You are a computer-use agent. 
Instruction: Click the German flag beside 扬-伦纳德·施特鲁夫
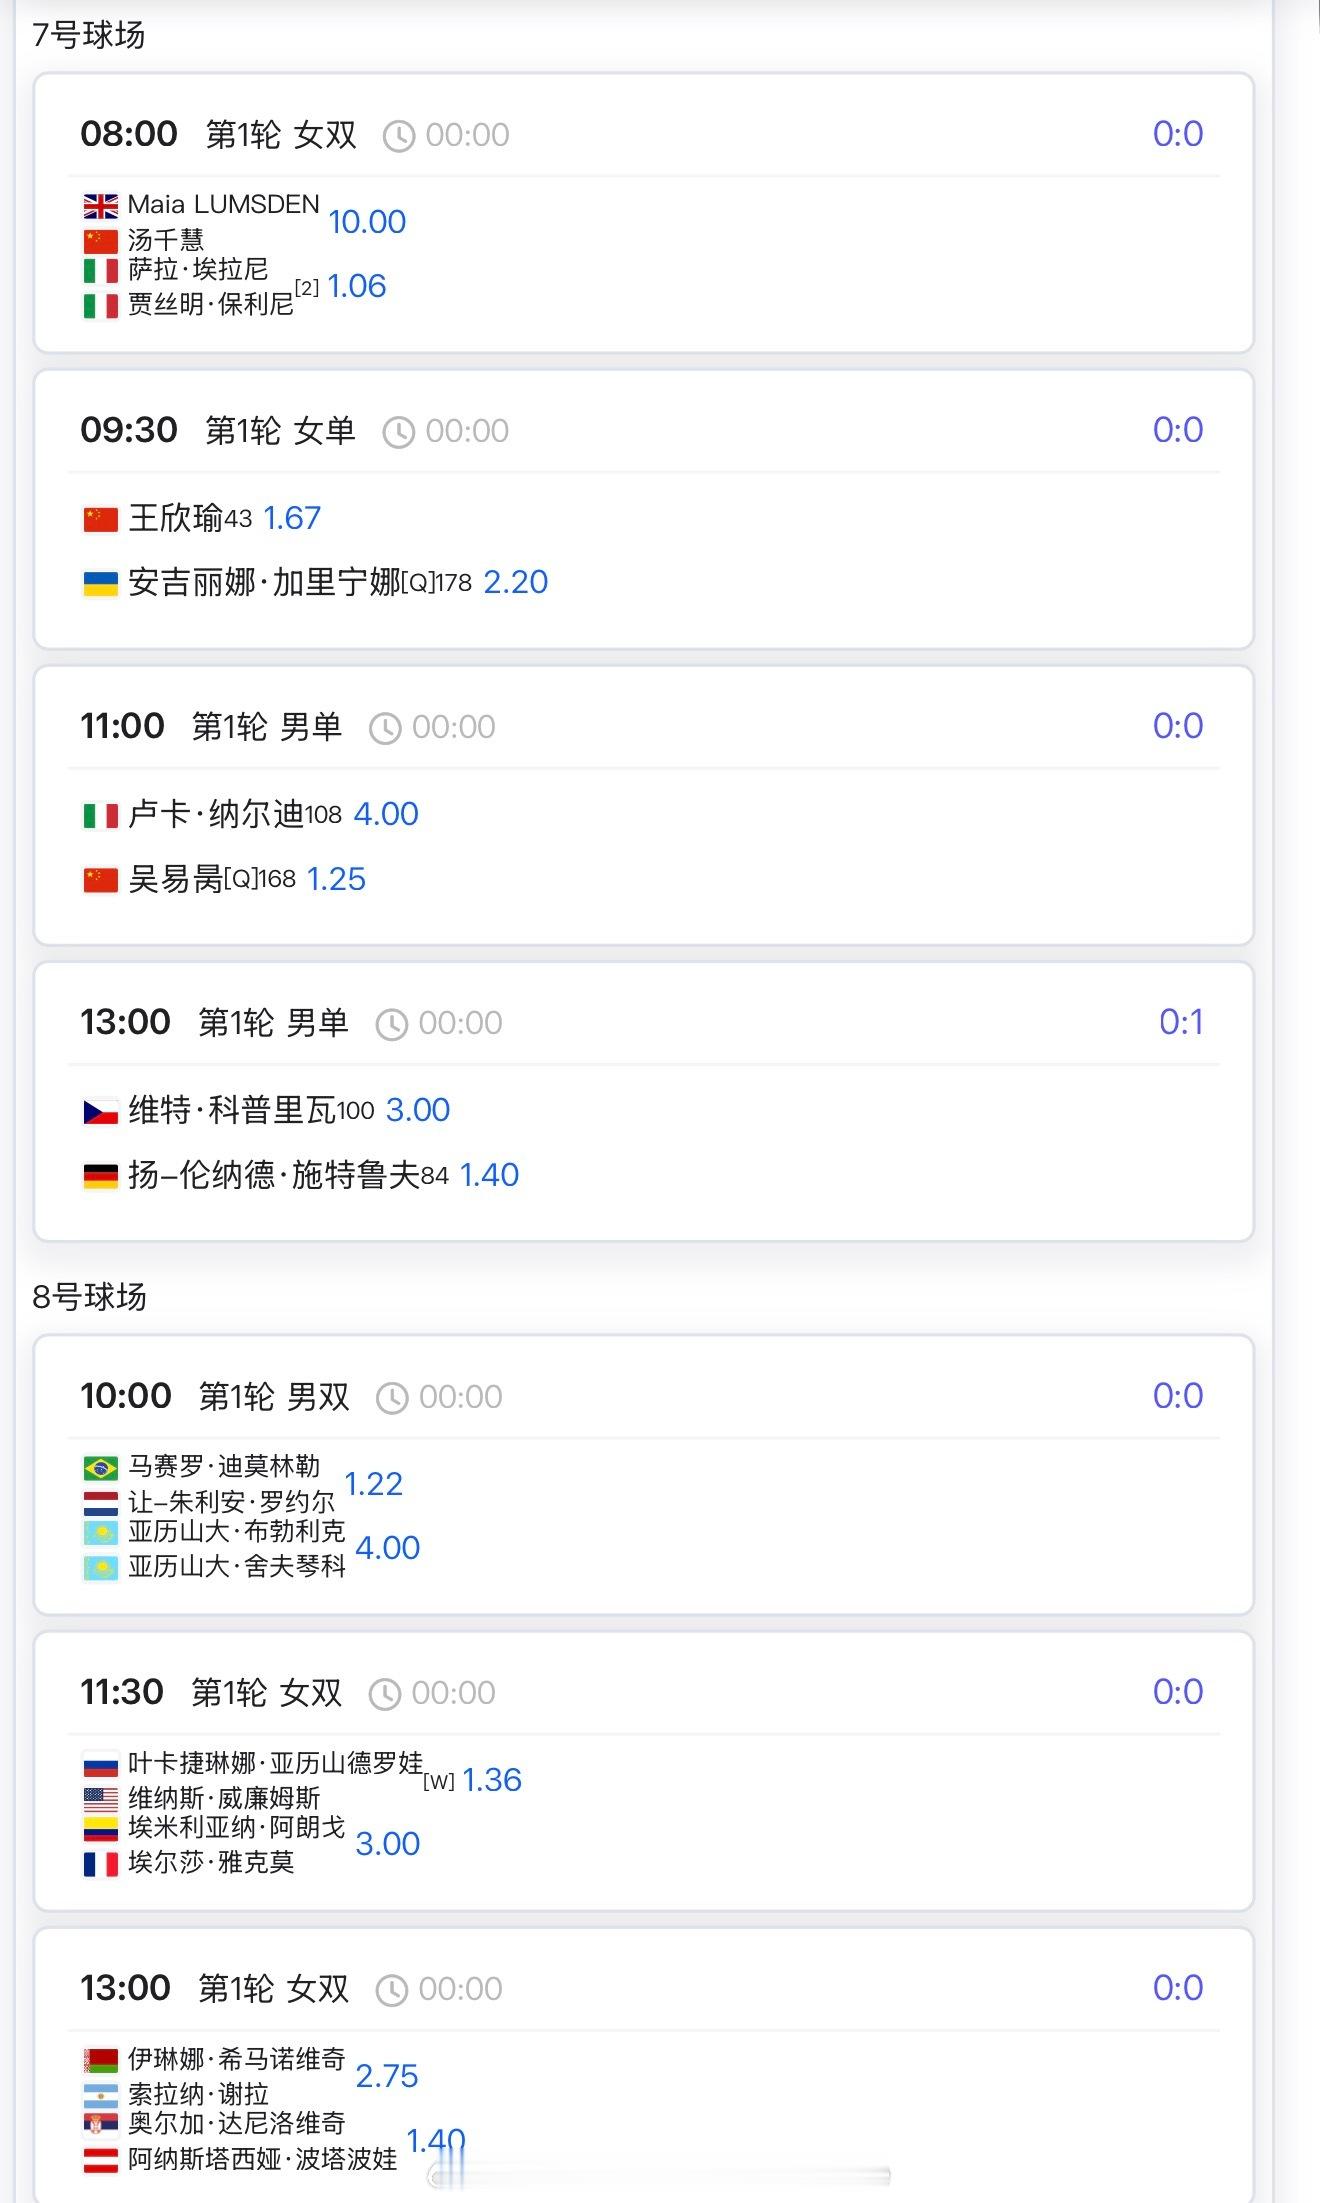pyautogui.click(x=100, y=1176)
